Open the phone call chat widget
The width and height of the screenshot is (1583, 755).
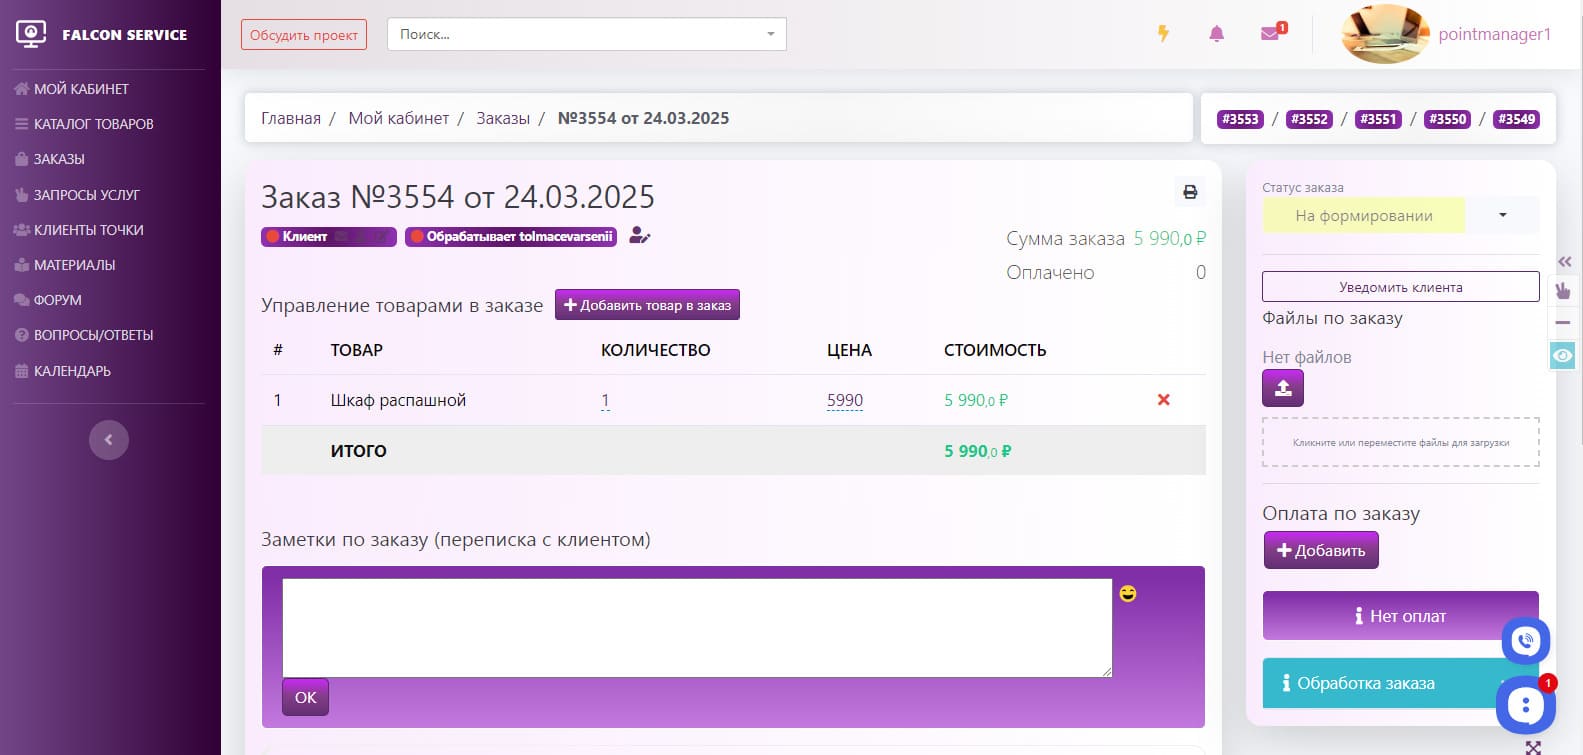[1525, 640]
